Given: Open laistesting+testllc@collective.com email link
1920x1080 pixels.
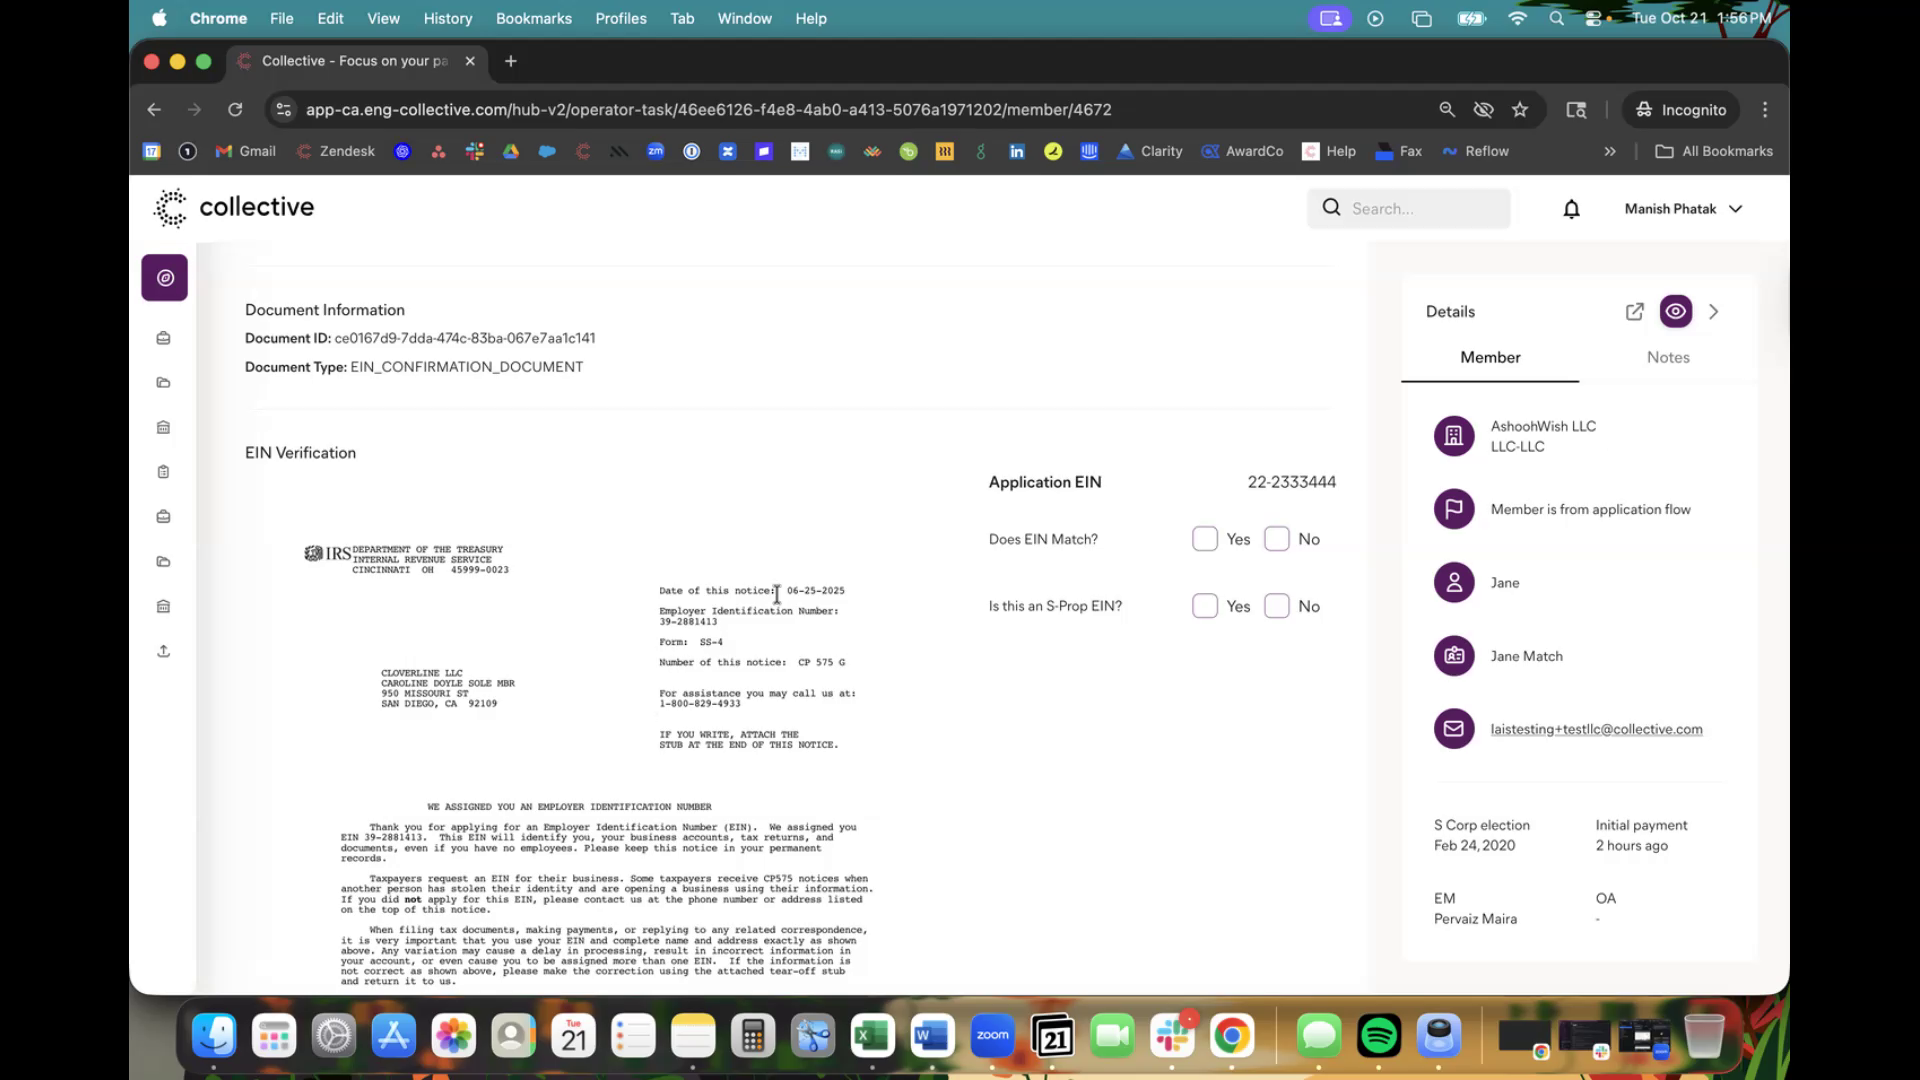Looking at the screenshot, I should (x=1596, y=729).
